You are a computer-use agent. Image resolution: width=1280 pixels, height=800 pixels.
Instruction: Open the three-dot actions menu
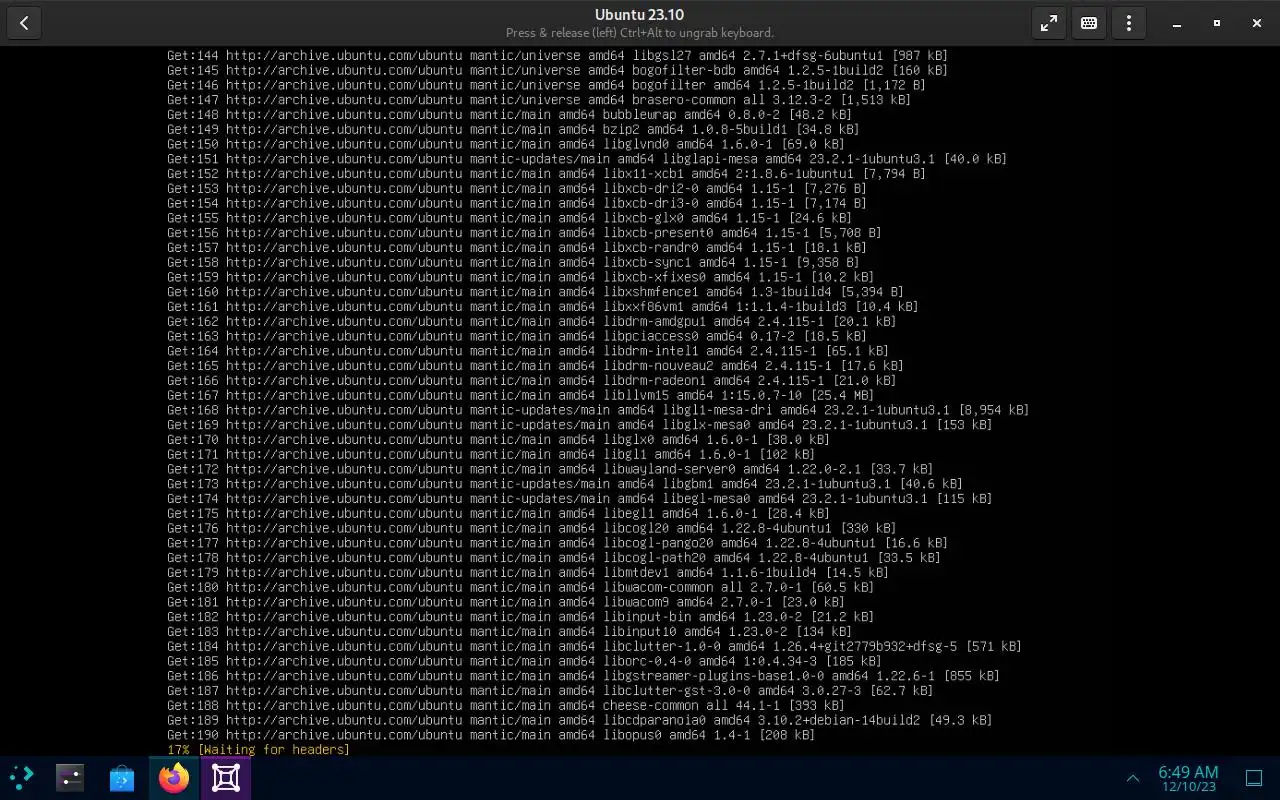pyautogui.click(x=1129, y=23)
